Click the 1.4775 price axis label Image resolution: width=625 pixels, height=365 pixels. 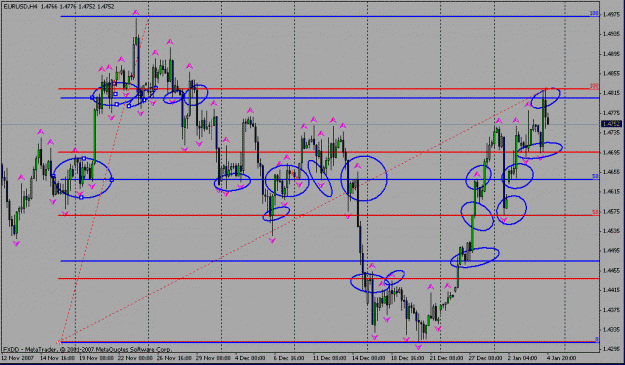[611, 113]
